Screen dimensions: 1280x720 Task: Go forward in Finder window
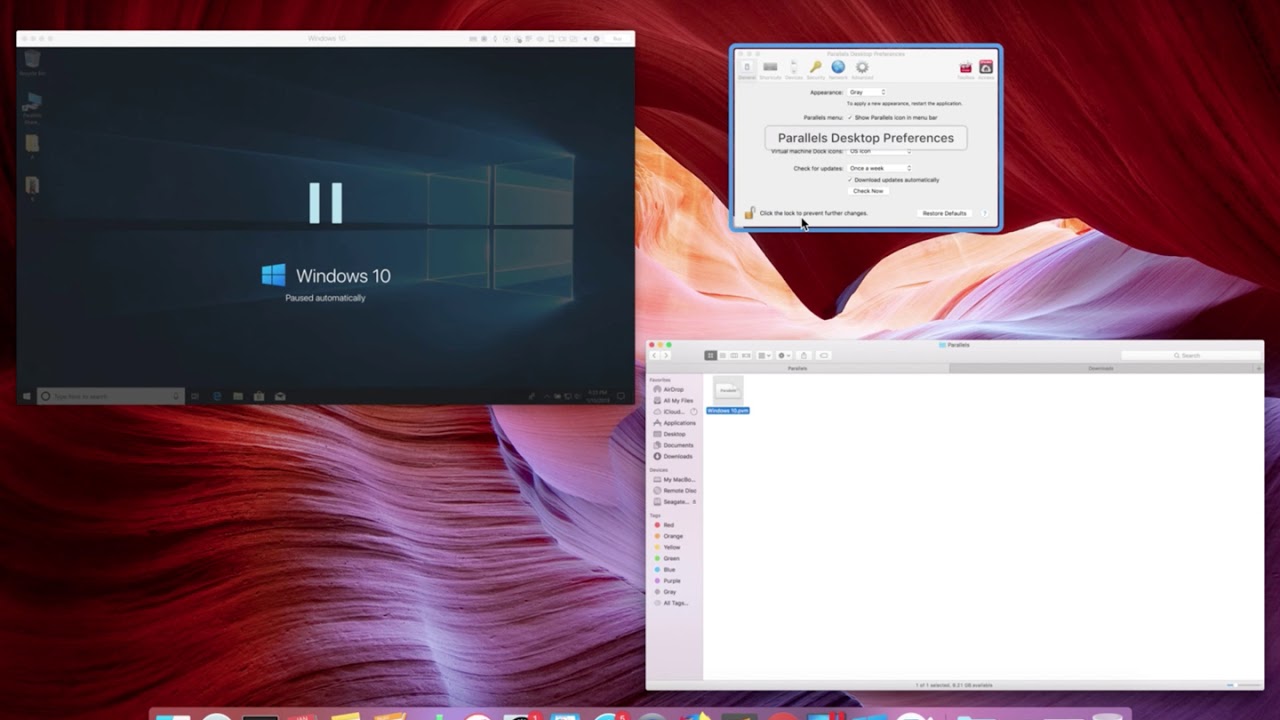[x=666, y=355]
